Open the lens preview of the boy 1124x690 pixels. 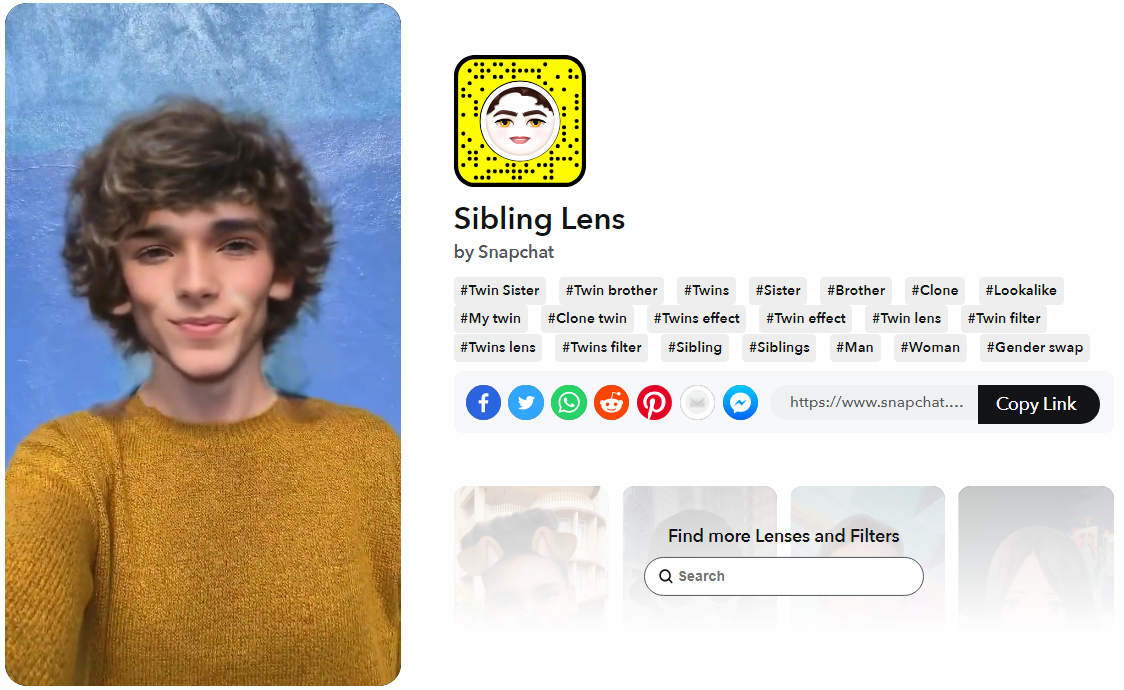click(203, 345)
